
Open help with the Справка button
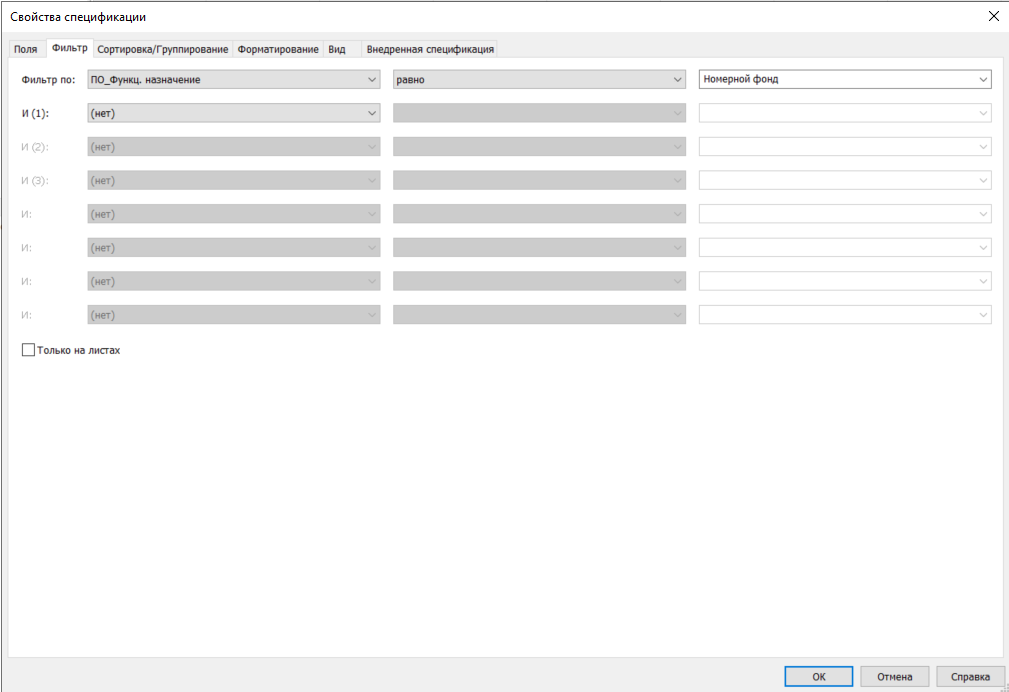tap(970, 676)
